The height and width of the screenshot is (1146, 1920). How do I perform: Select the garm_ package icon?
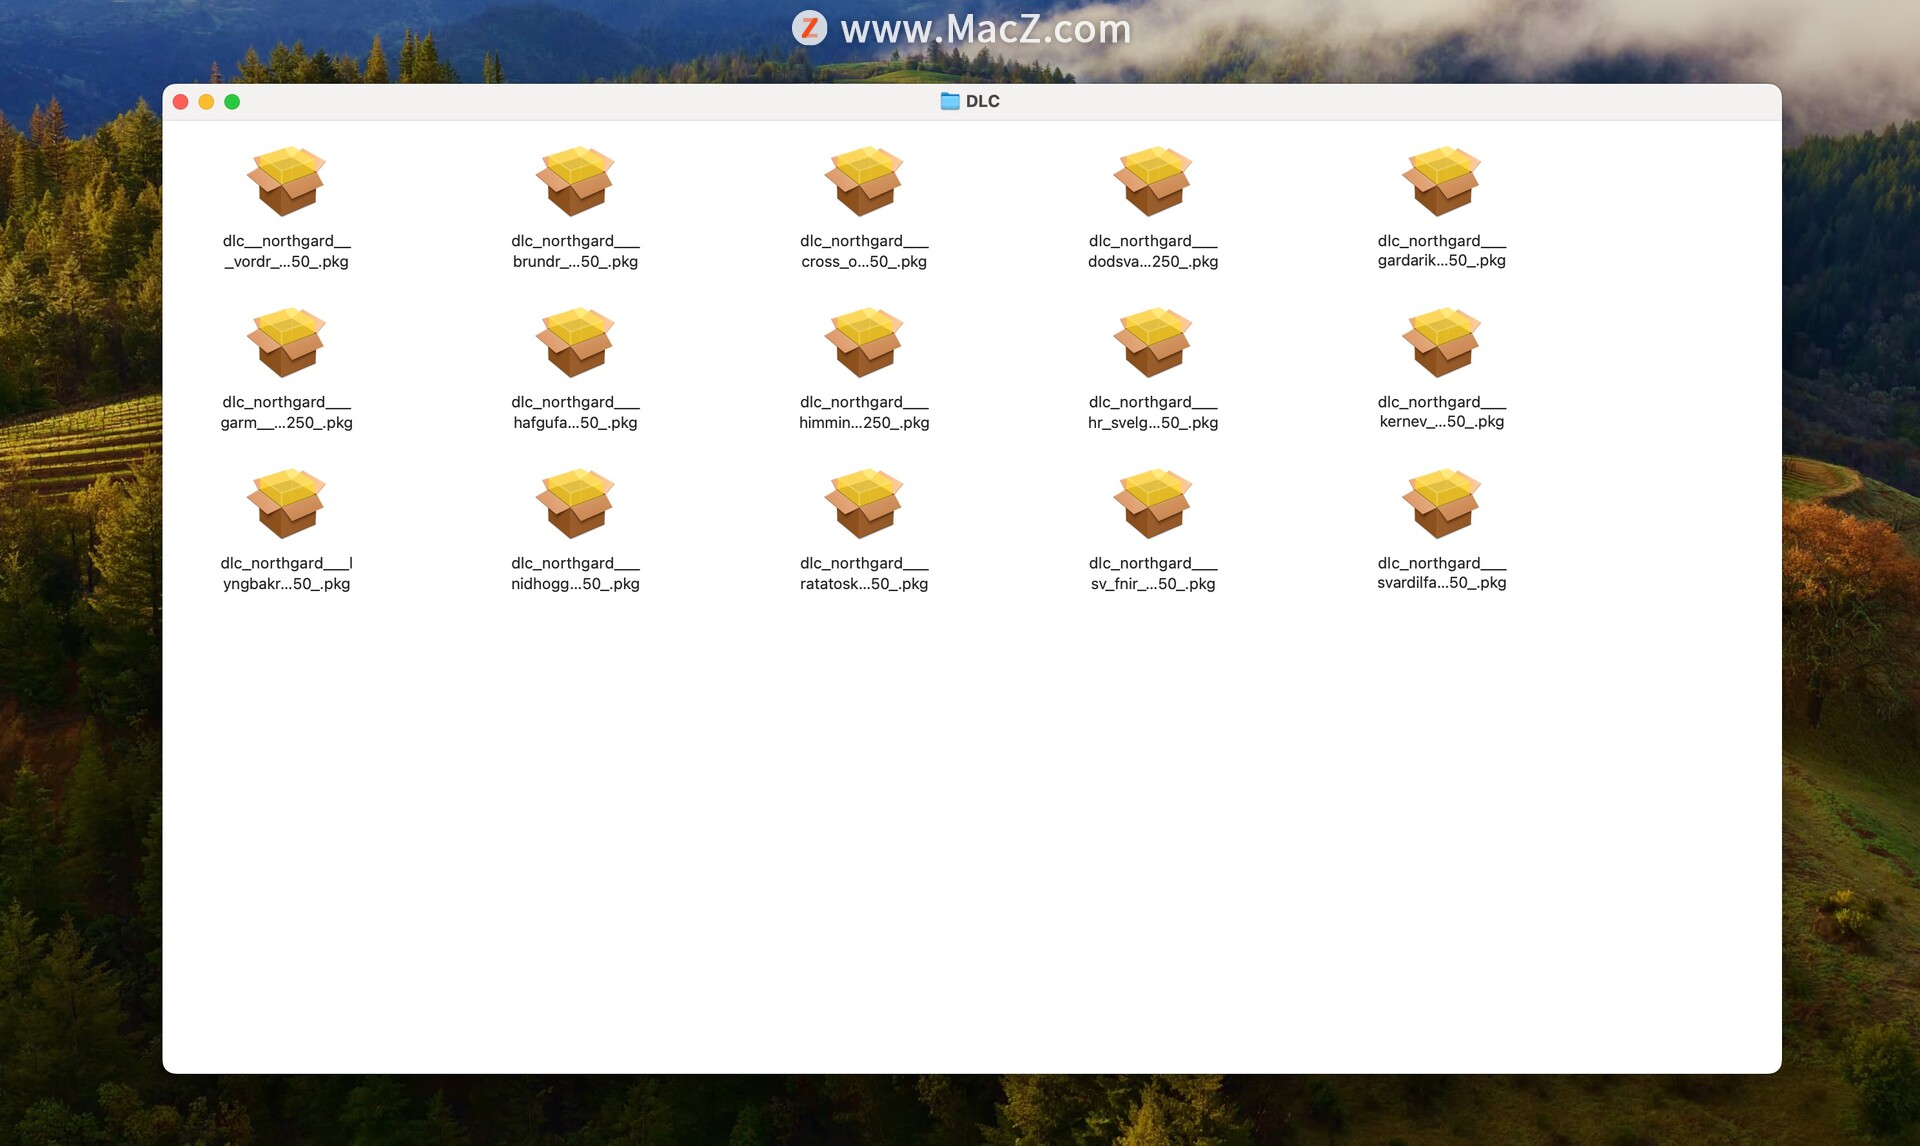pos(287,342)
